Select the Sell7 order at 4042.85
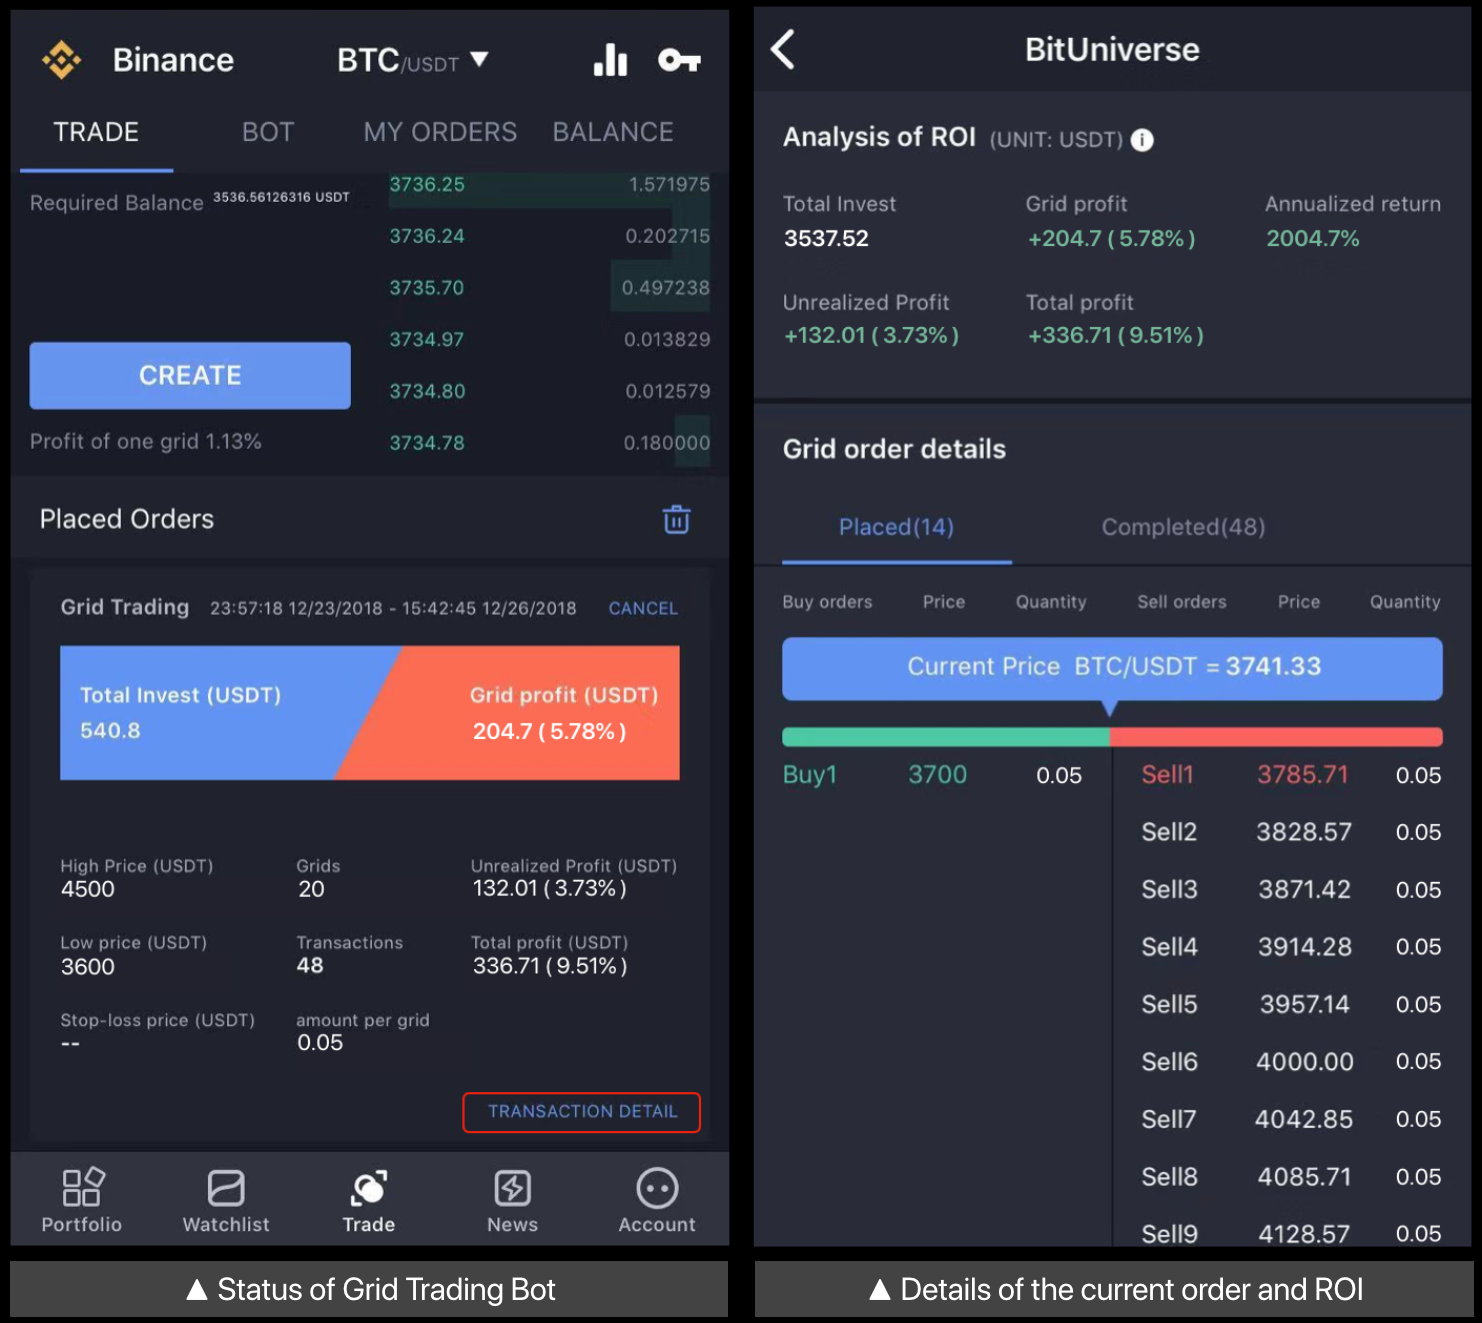 click(1291, 1119)
